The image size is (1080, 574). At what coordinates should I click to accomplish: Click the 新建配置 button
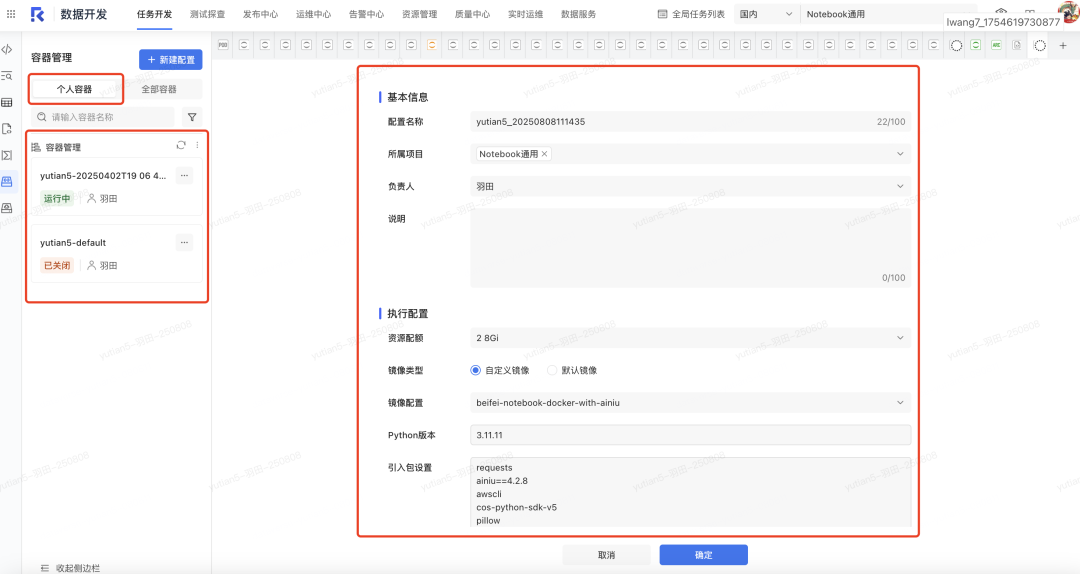171,60
